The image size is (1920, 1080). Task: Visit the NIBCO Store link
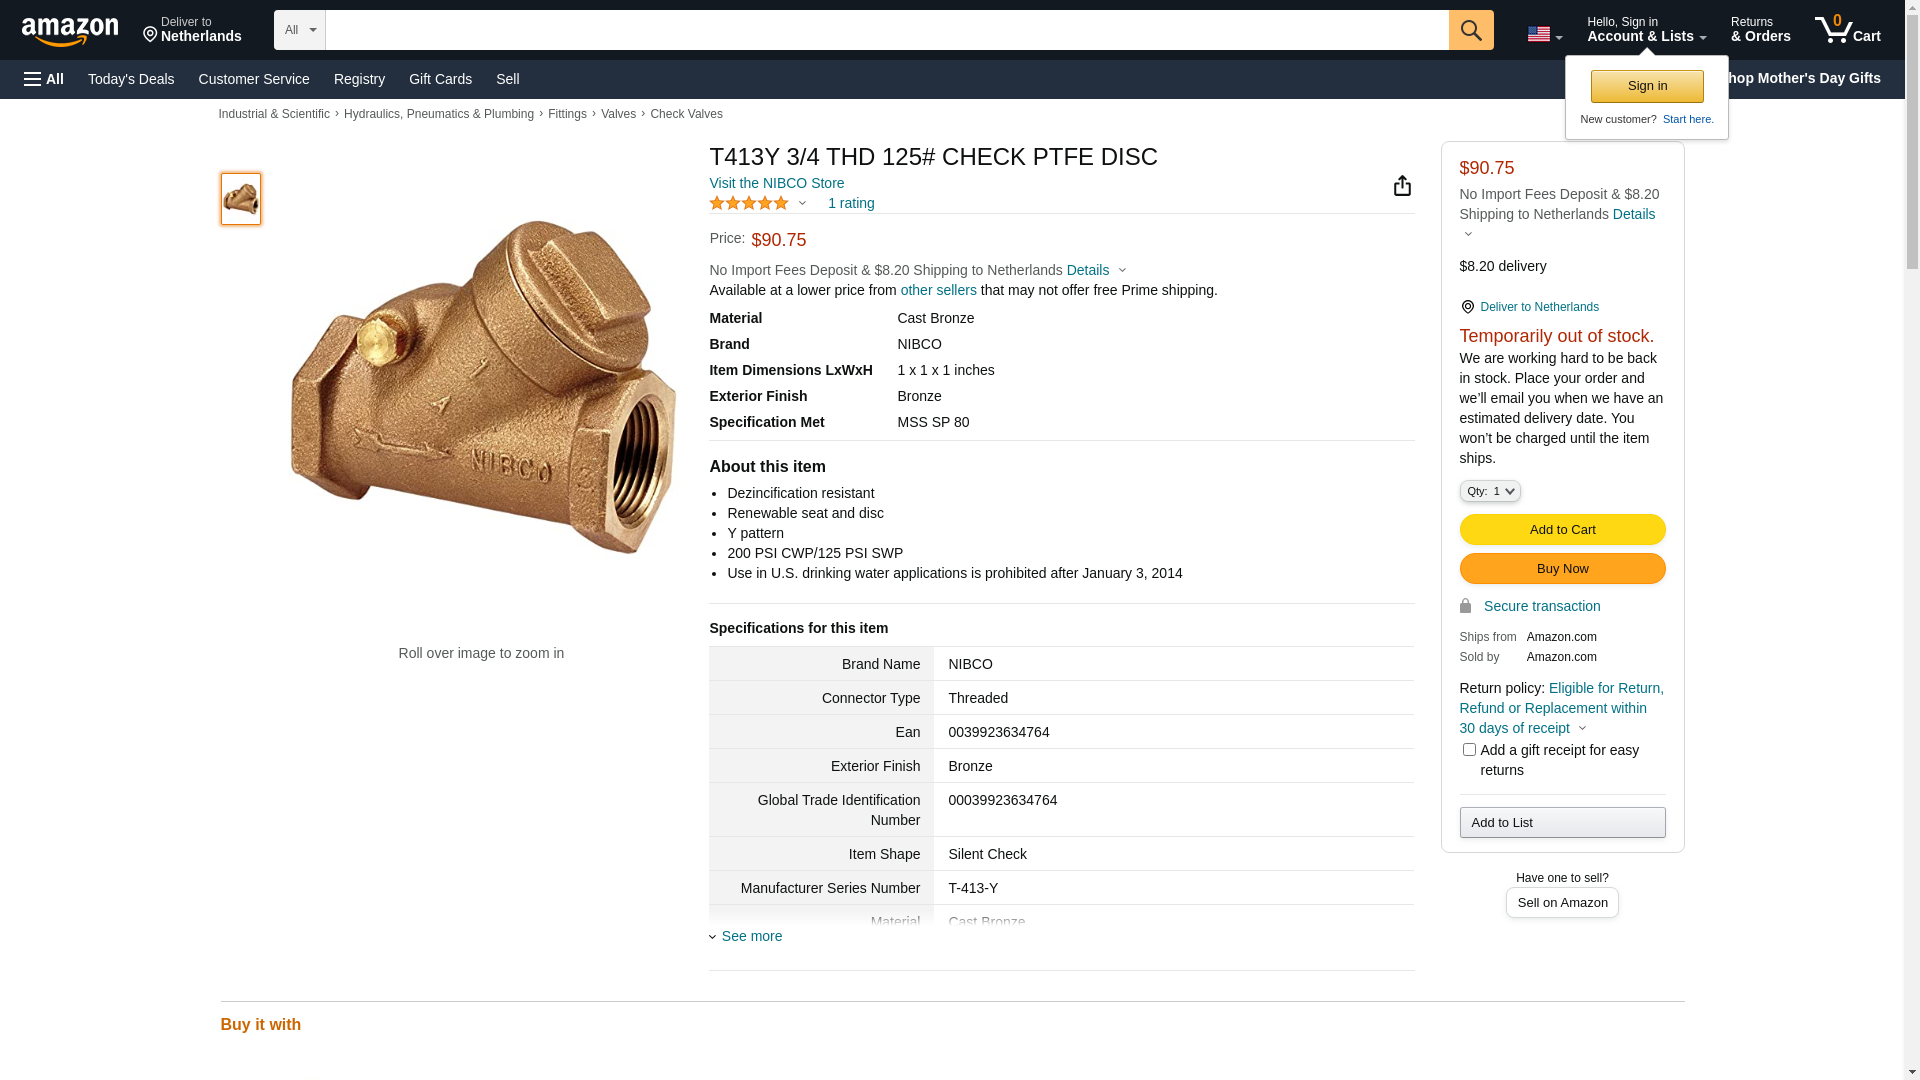pyautogui.click(x=776, y=183)
